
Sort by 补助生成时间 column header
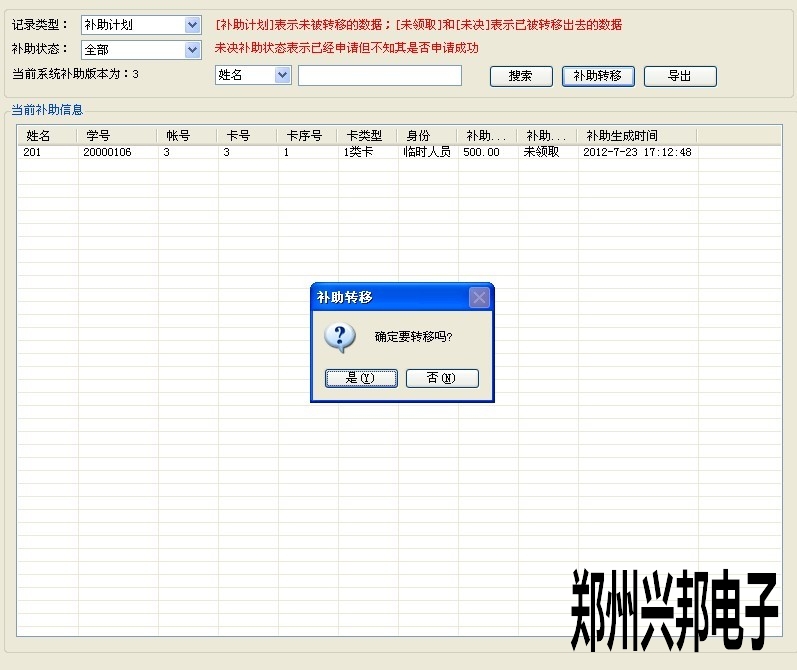(x=638, y=136)
